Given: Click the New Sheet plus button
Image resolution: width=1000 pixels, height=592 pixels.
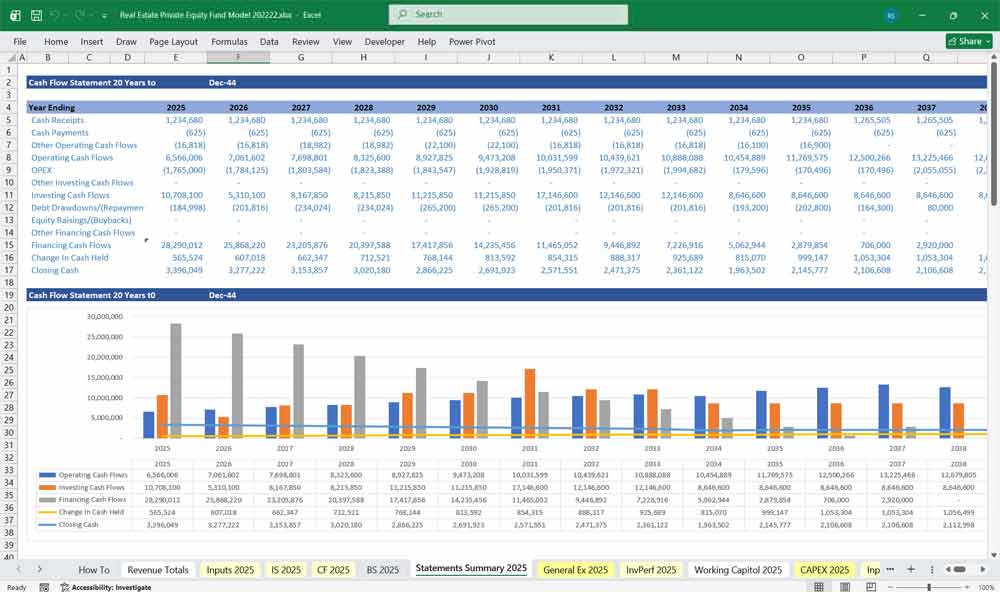Looking at the screenshot, I should click(911, 569).
